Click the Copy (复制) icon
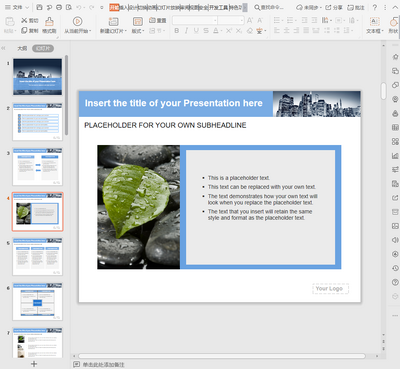Viewport: 400px width, 369px height. coord(24,31)
